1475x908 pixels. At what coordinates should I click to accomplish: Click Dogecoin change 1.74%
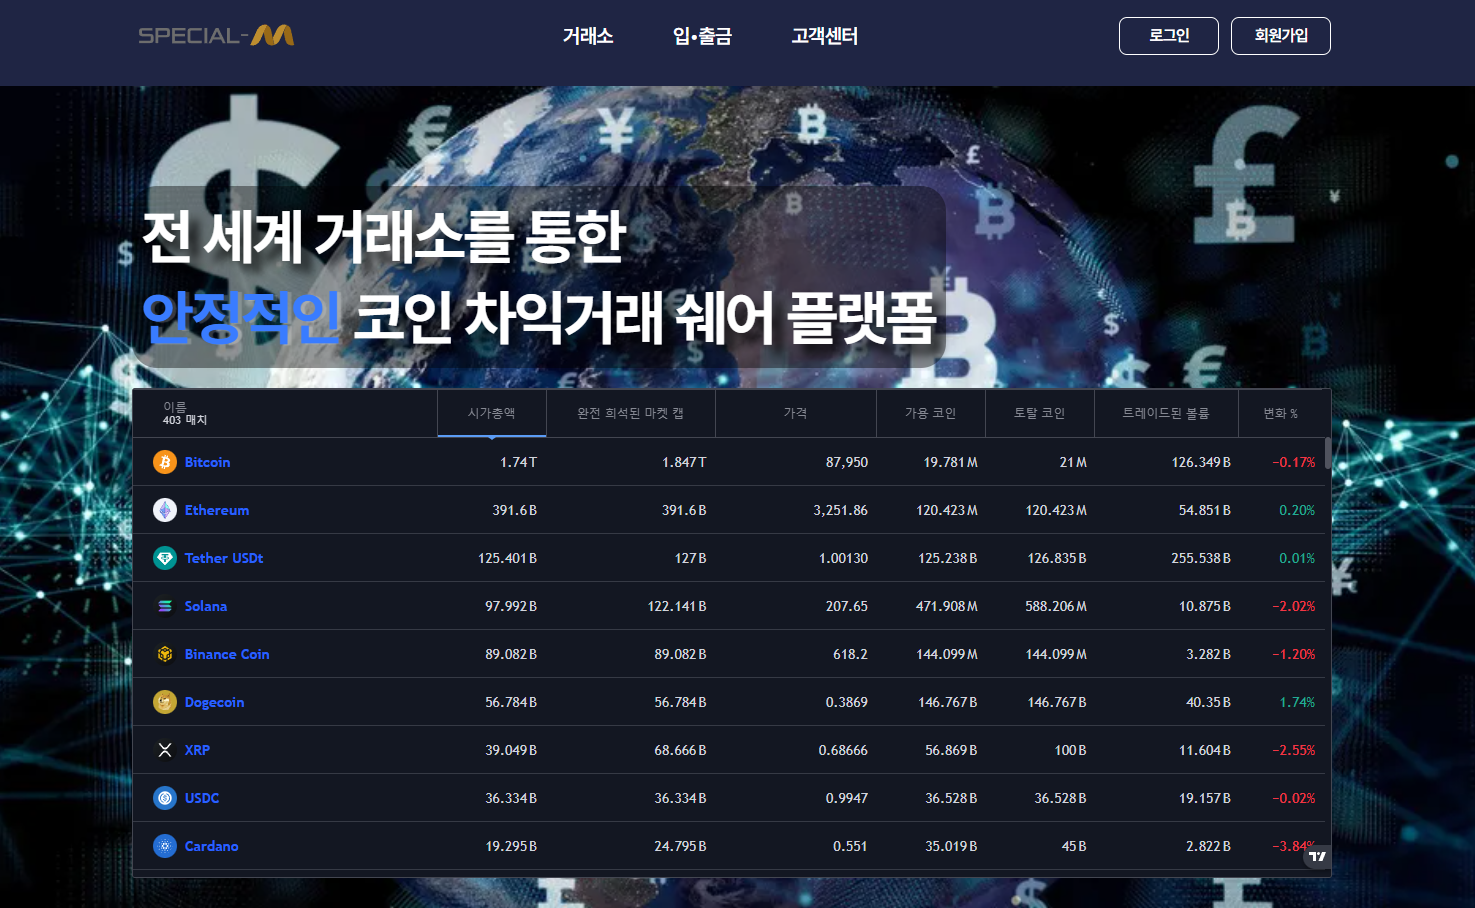1297,702
